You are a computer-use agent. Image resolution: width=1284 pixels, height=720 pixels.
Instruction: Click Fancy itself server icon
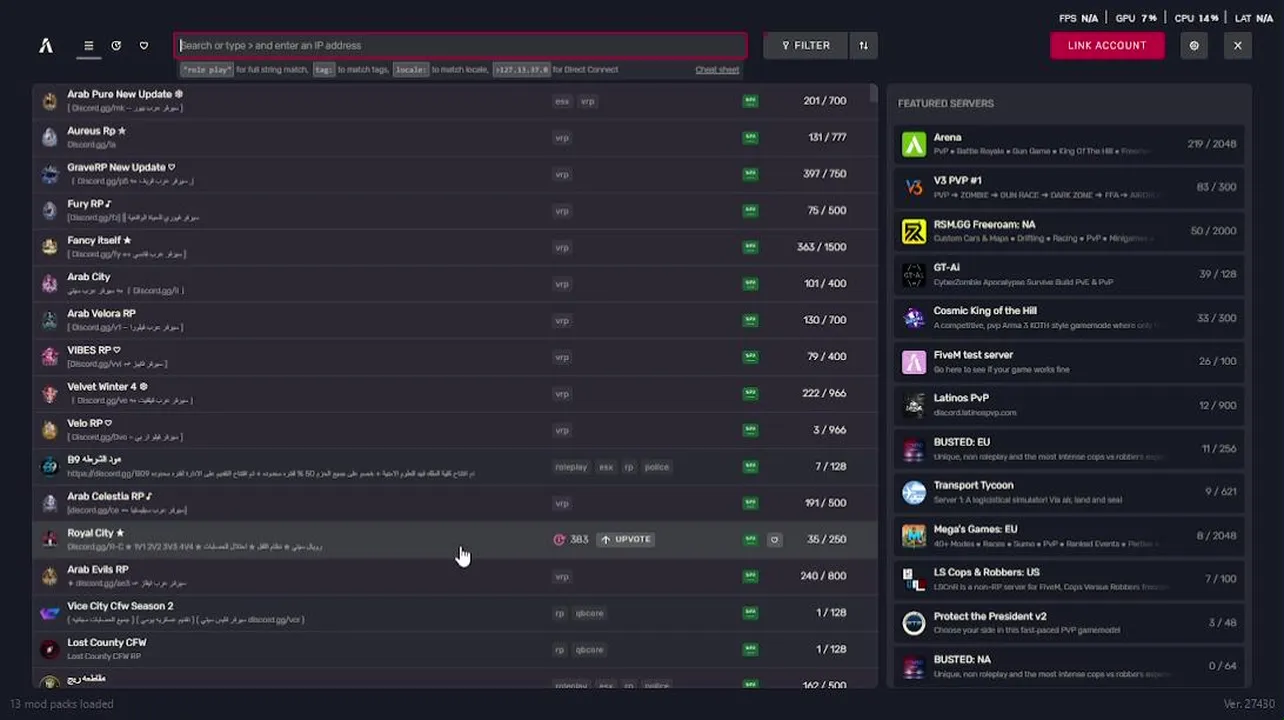click(50, 247)
